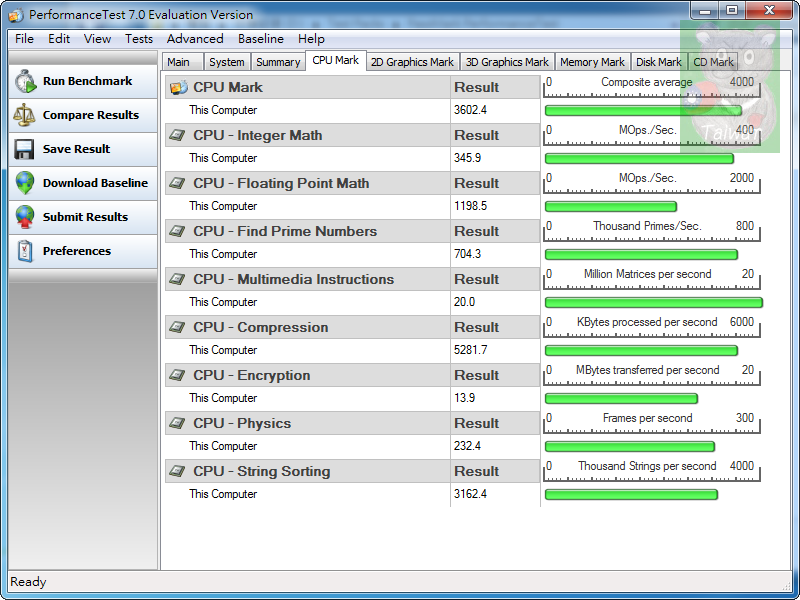Viewport: 800px width, 600px height.
Task: Click the Save Result button label
Action: tap(77, 149)
